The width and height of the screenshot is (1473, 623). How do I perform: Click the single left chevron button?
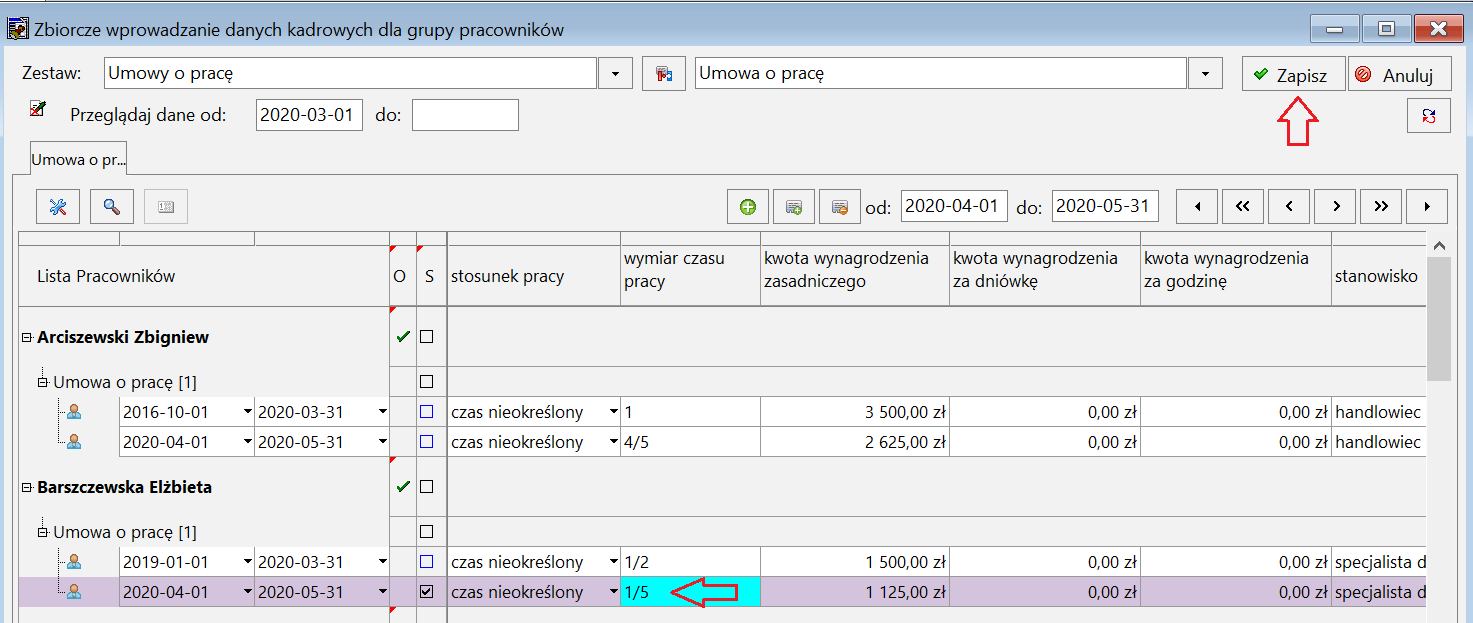coord(1289,207)
